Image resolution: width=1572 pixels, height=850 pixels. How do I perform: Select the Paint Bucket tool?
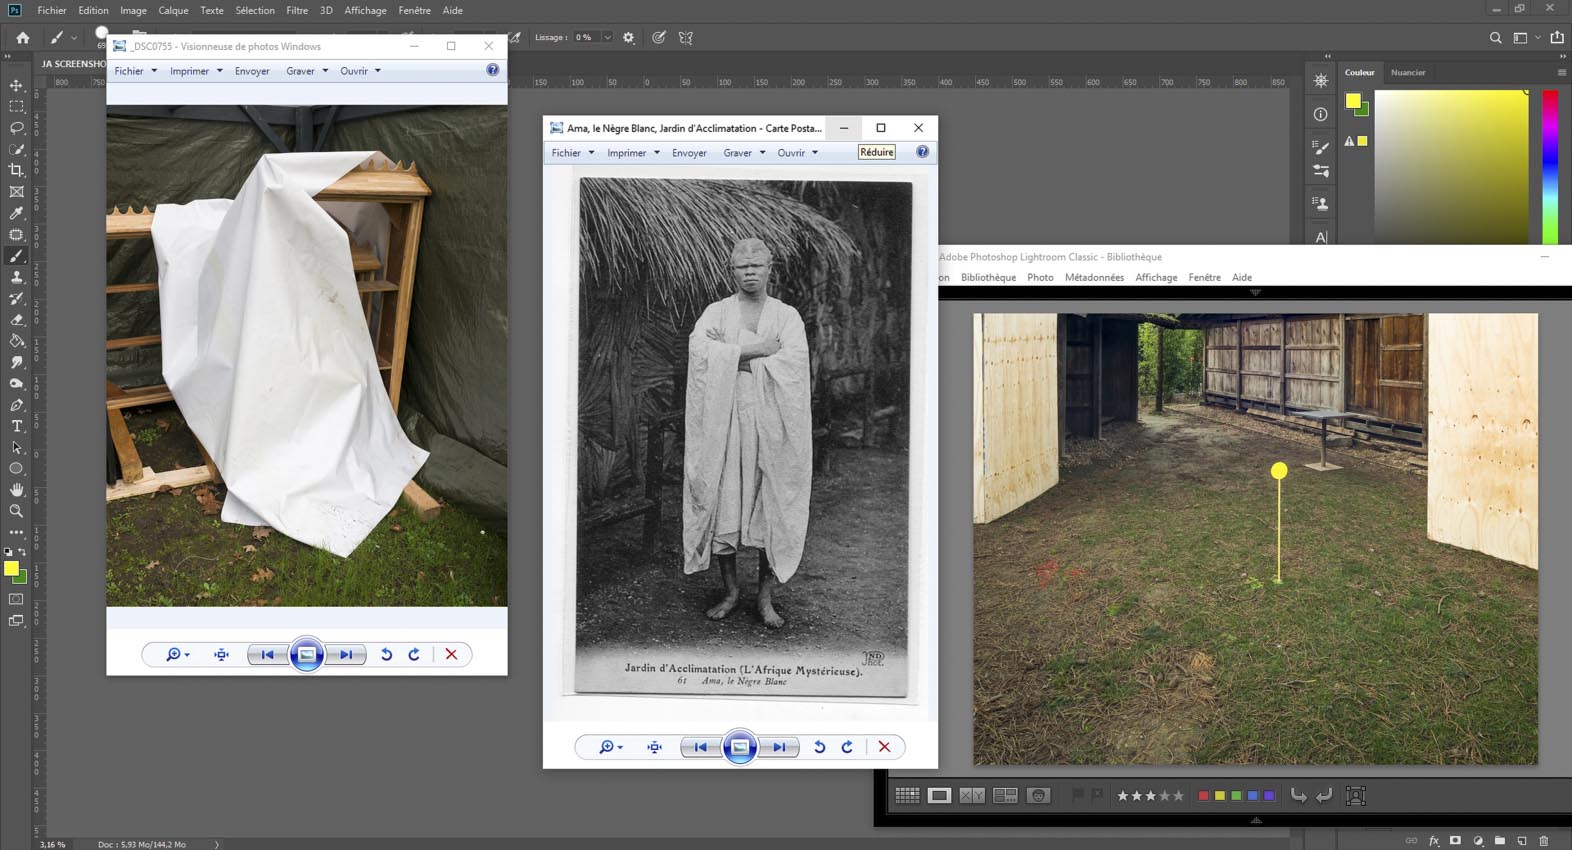(16, 341)
